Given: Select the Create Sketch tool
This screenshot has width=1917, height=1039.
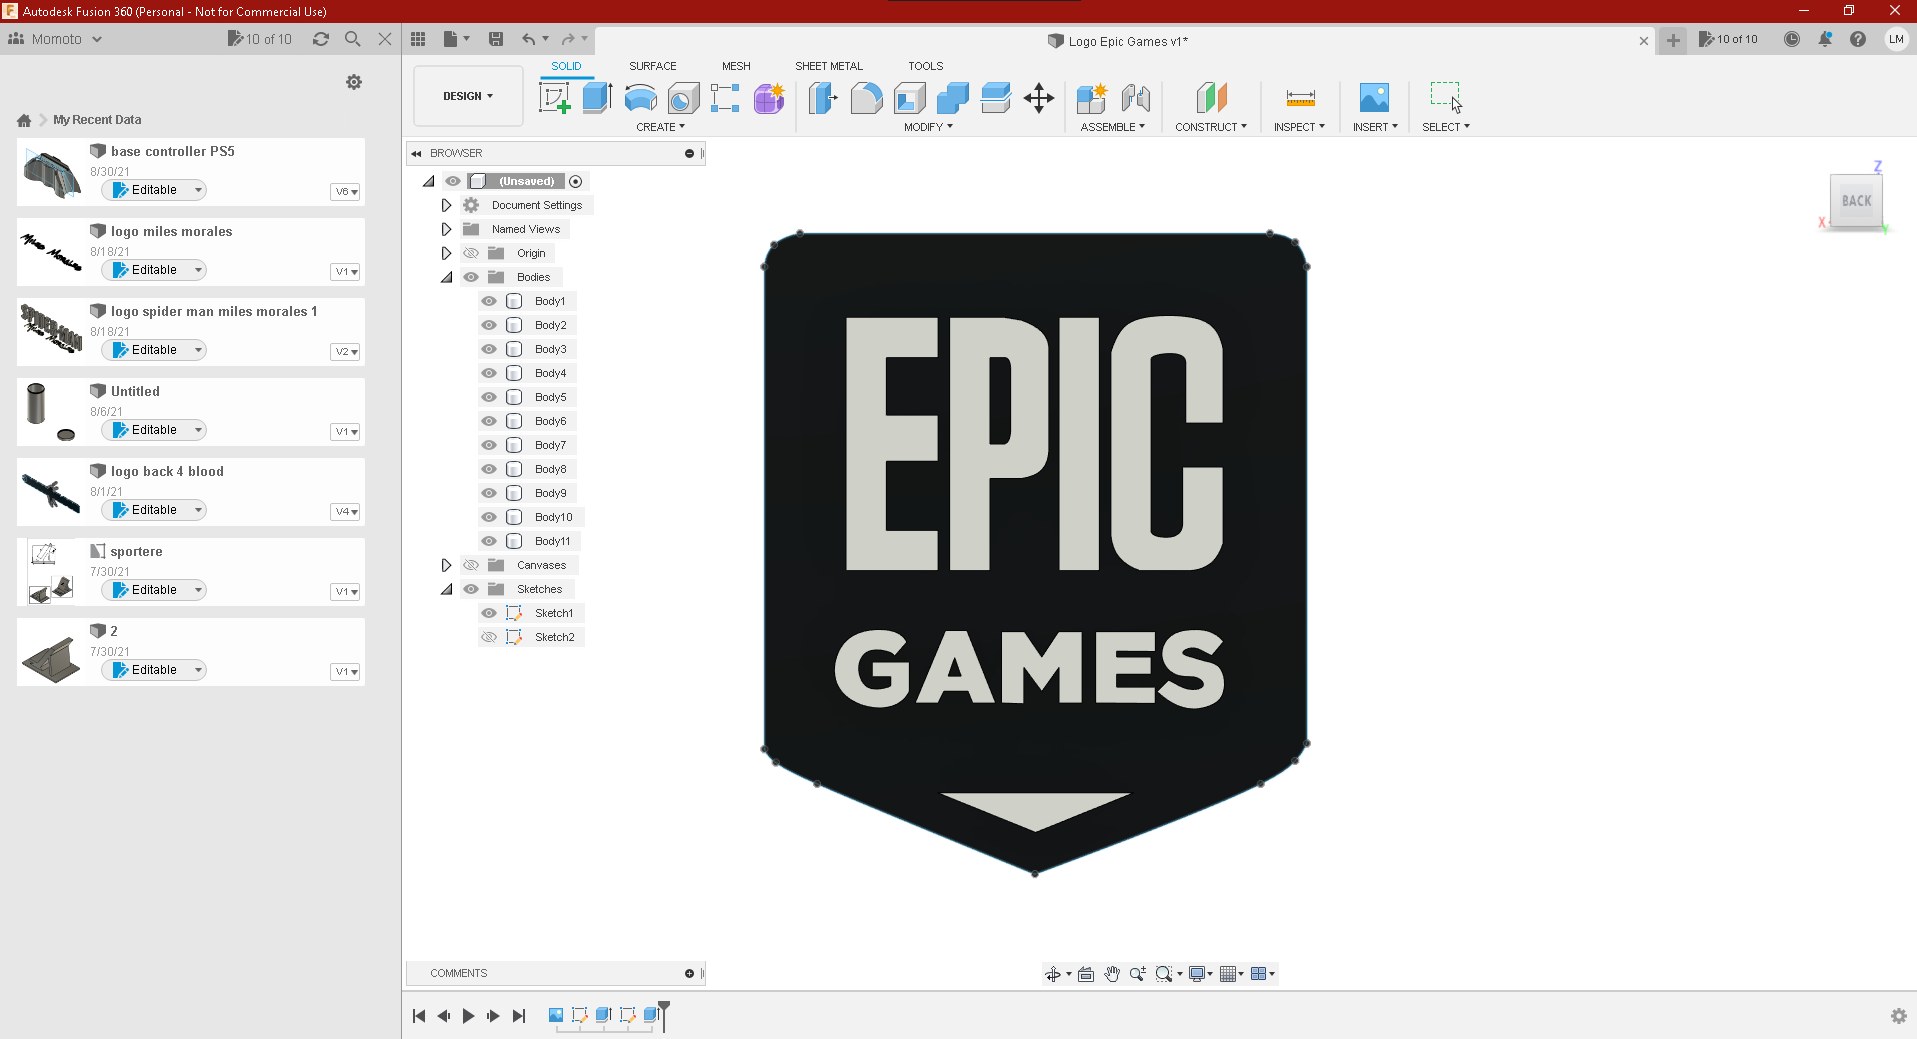Looking at the screenshot, I should 554,98.
